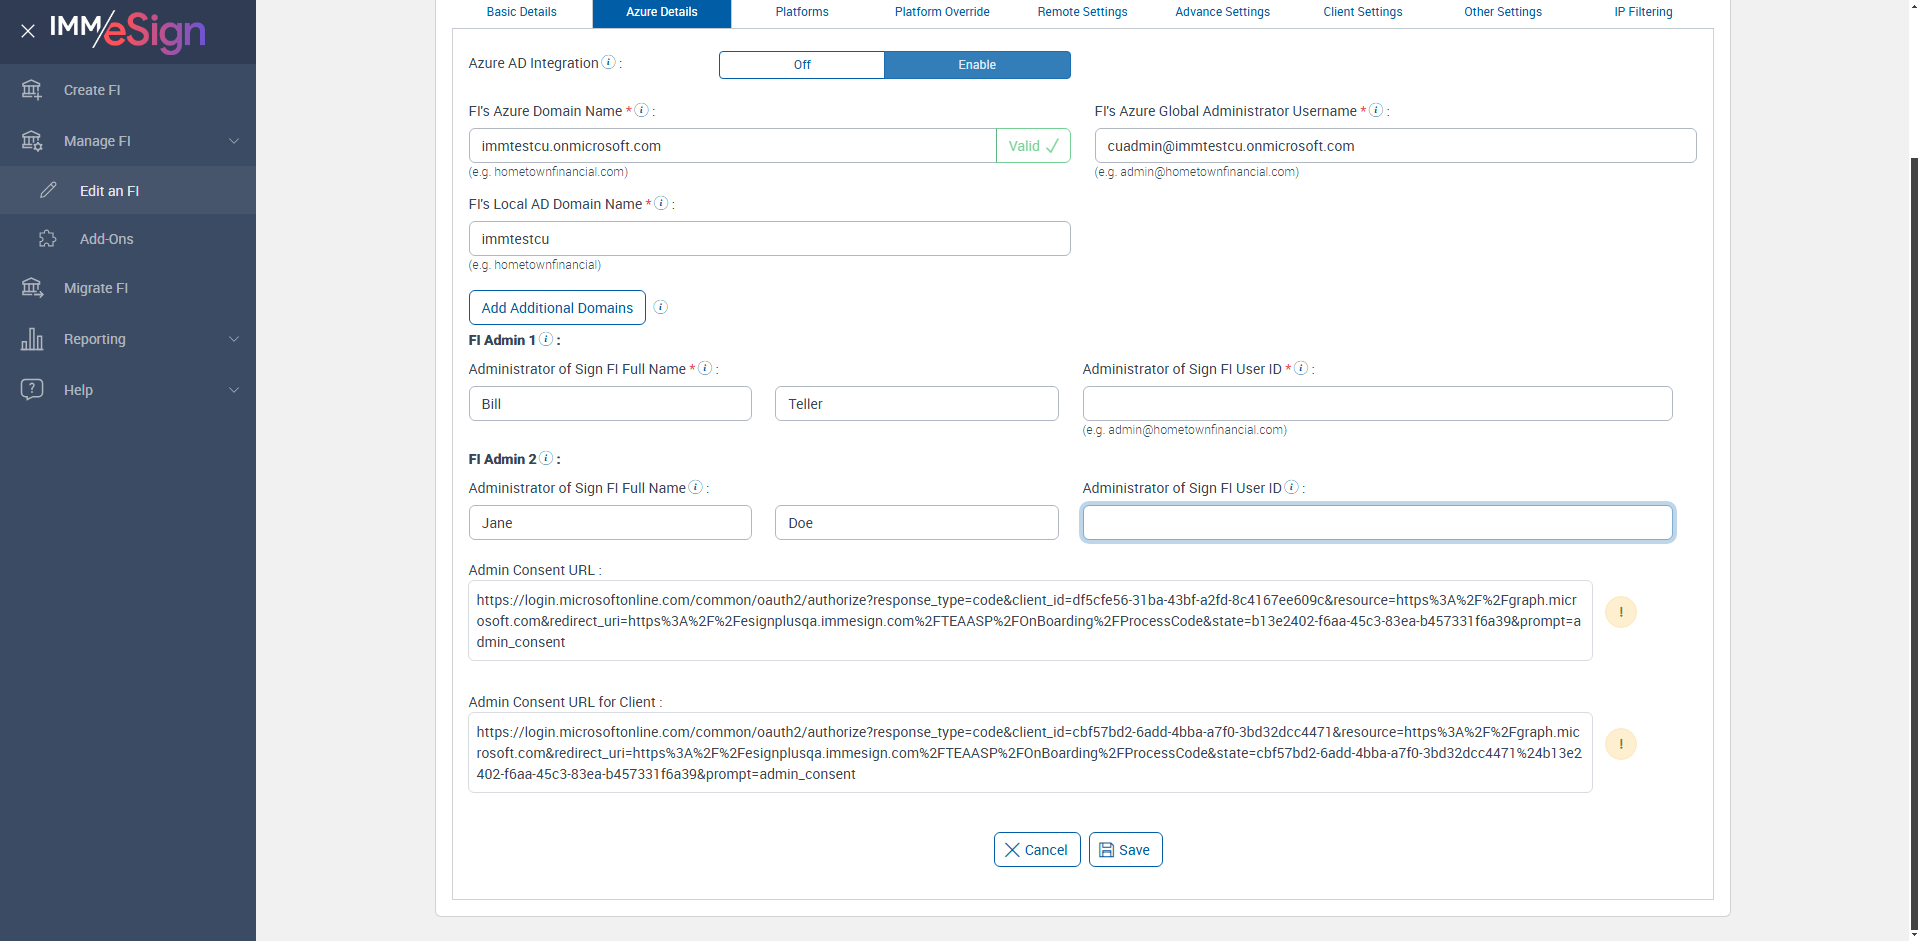This screenshot has width=1920, height=941.
Task: Click the page vertical scrollbar
Action: tap(1914, 545)
